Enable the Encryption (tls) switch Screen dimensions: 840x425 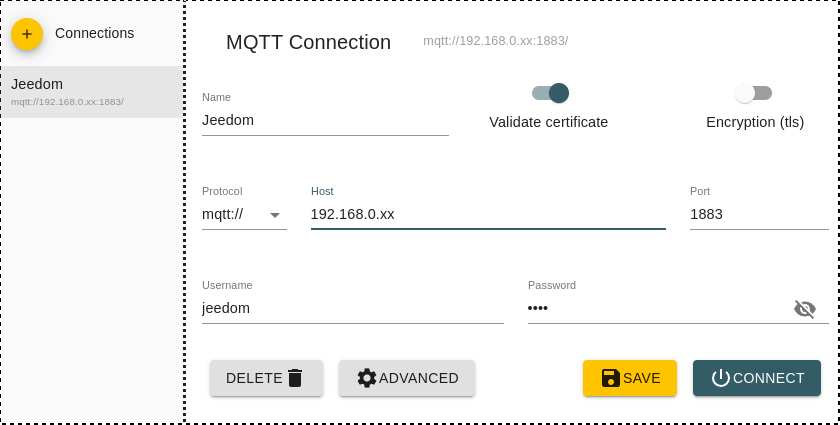pyautogui.click(x=753, y=93)
